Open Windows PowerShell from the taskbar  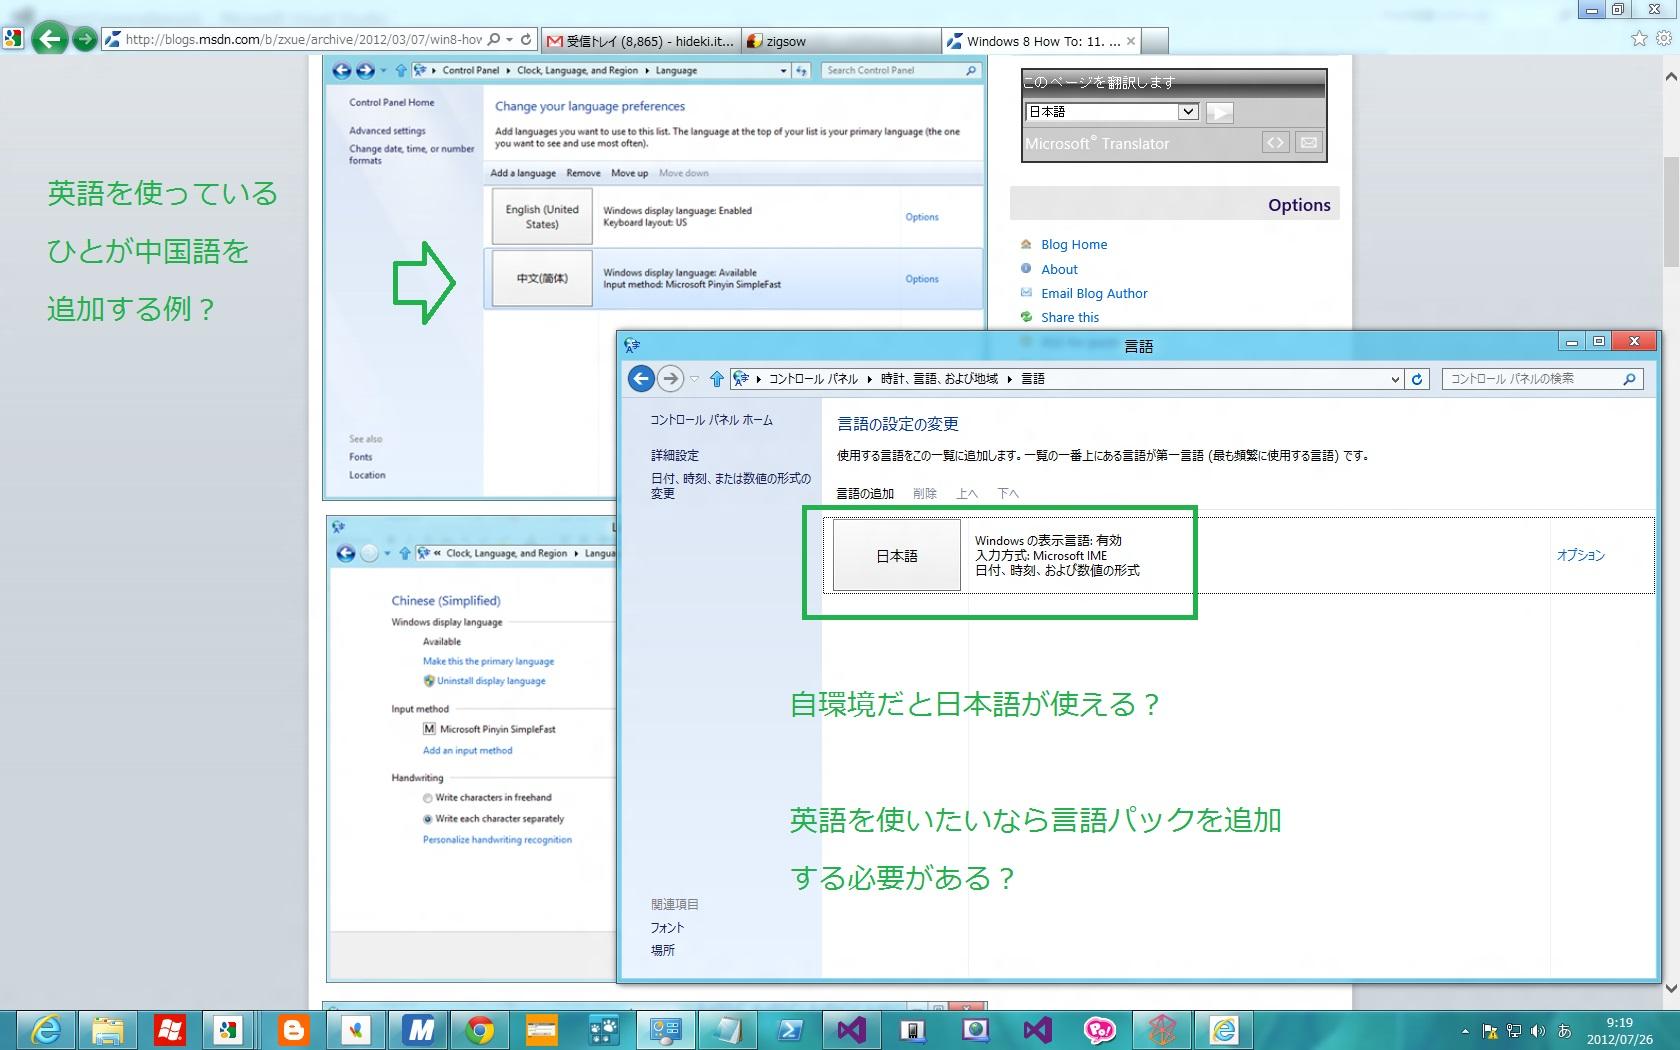(x=790, y=1030)
